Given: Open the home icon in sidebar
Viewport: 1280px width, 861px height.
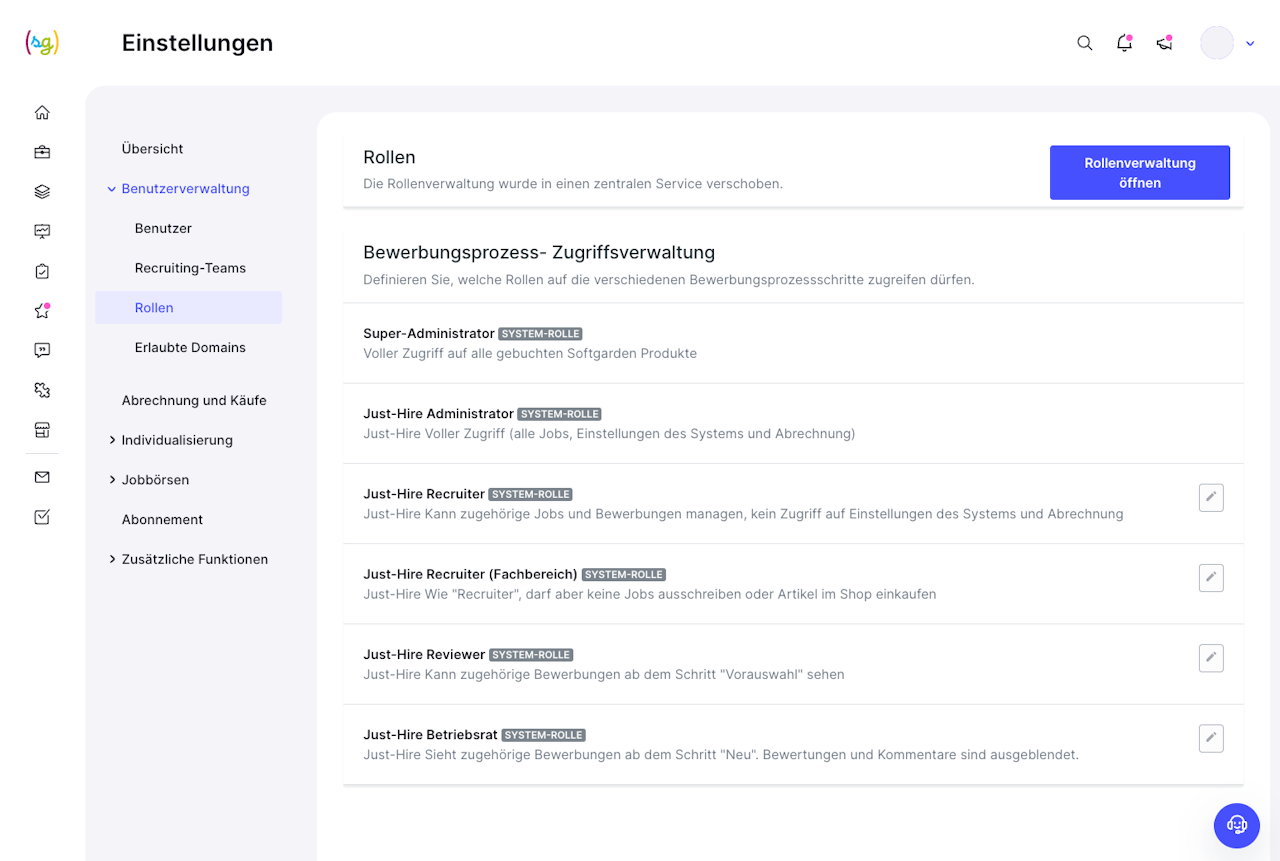Looking at the screenshot, I should pyautogui.click(x=42, y=112).
